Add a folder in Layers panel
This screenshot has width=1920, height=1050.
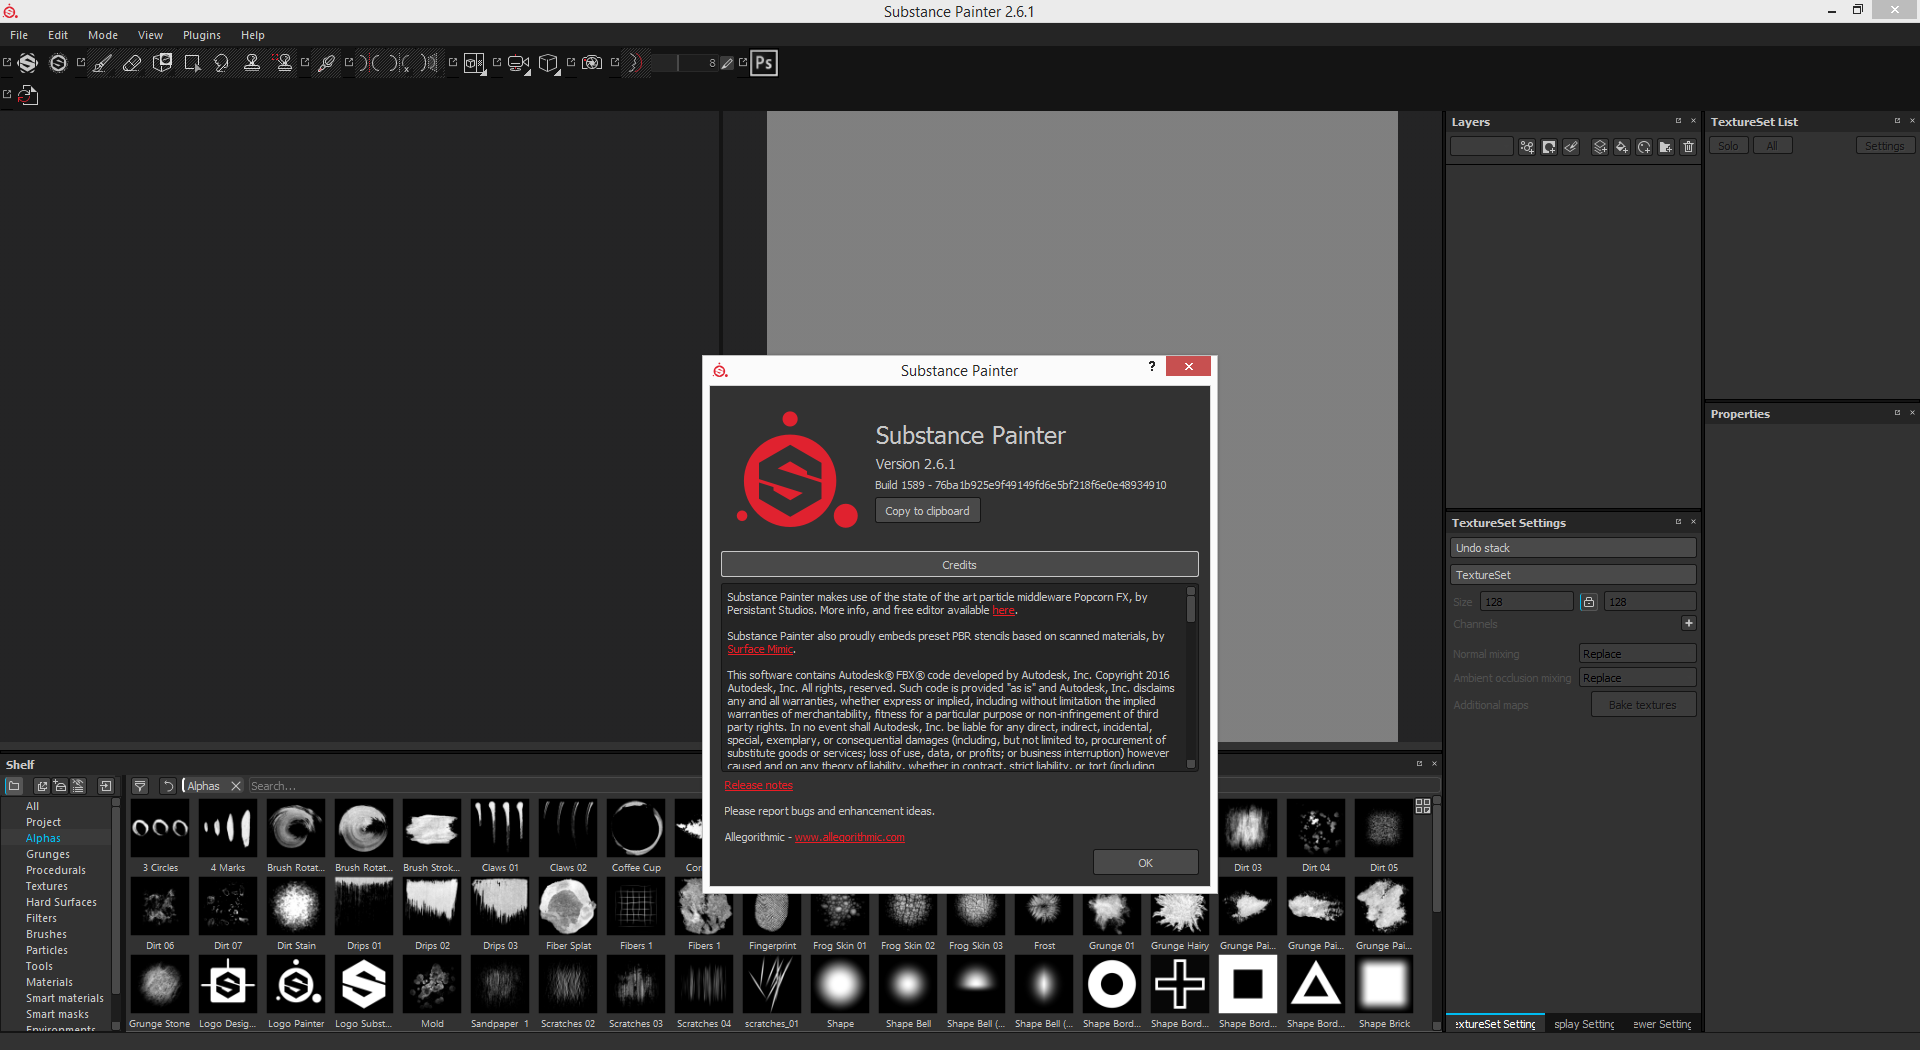1666,147
